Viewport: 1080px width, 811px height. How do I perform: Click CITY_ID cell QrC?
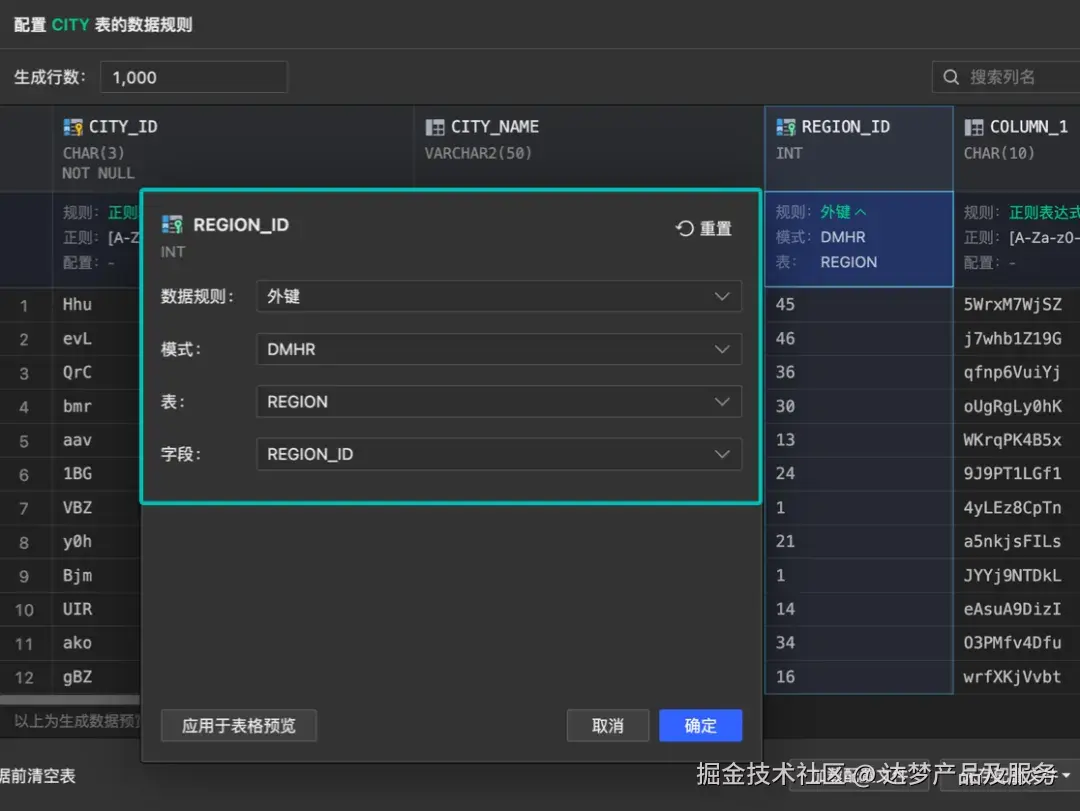pyautogui.click(x=96, y=372)
